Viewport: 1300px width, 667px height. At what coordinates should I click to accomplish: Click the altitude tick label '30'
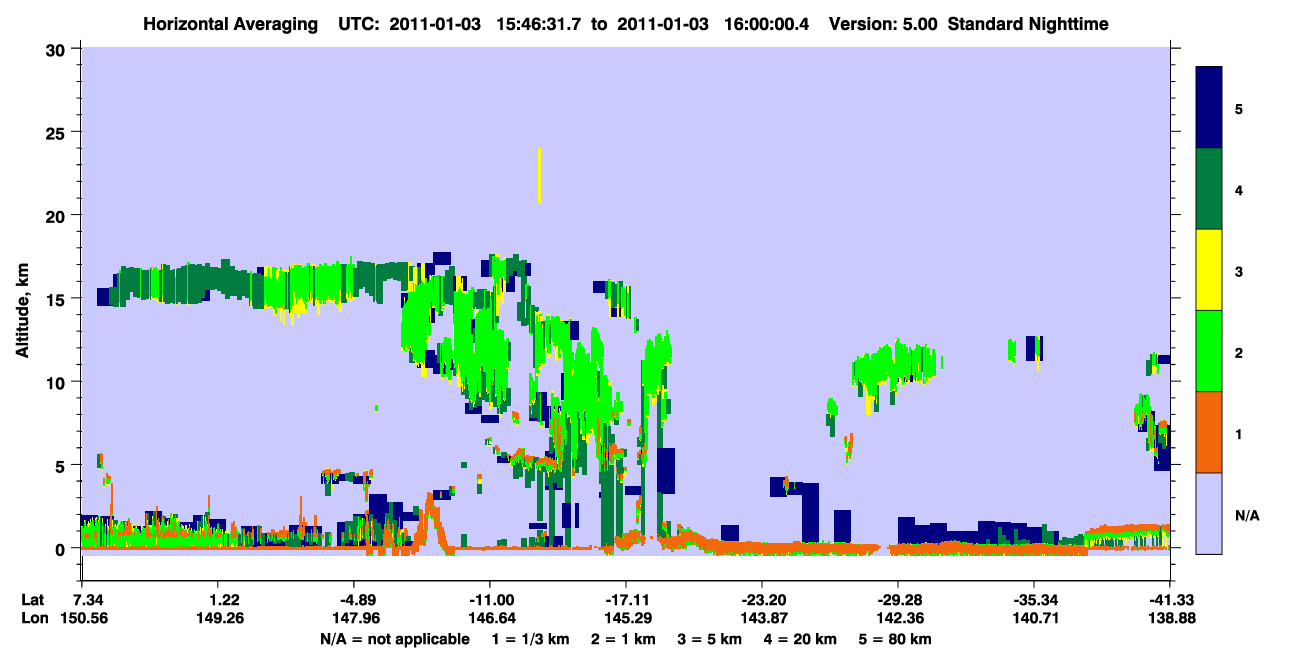[x=58, y=48]
